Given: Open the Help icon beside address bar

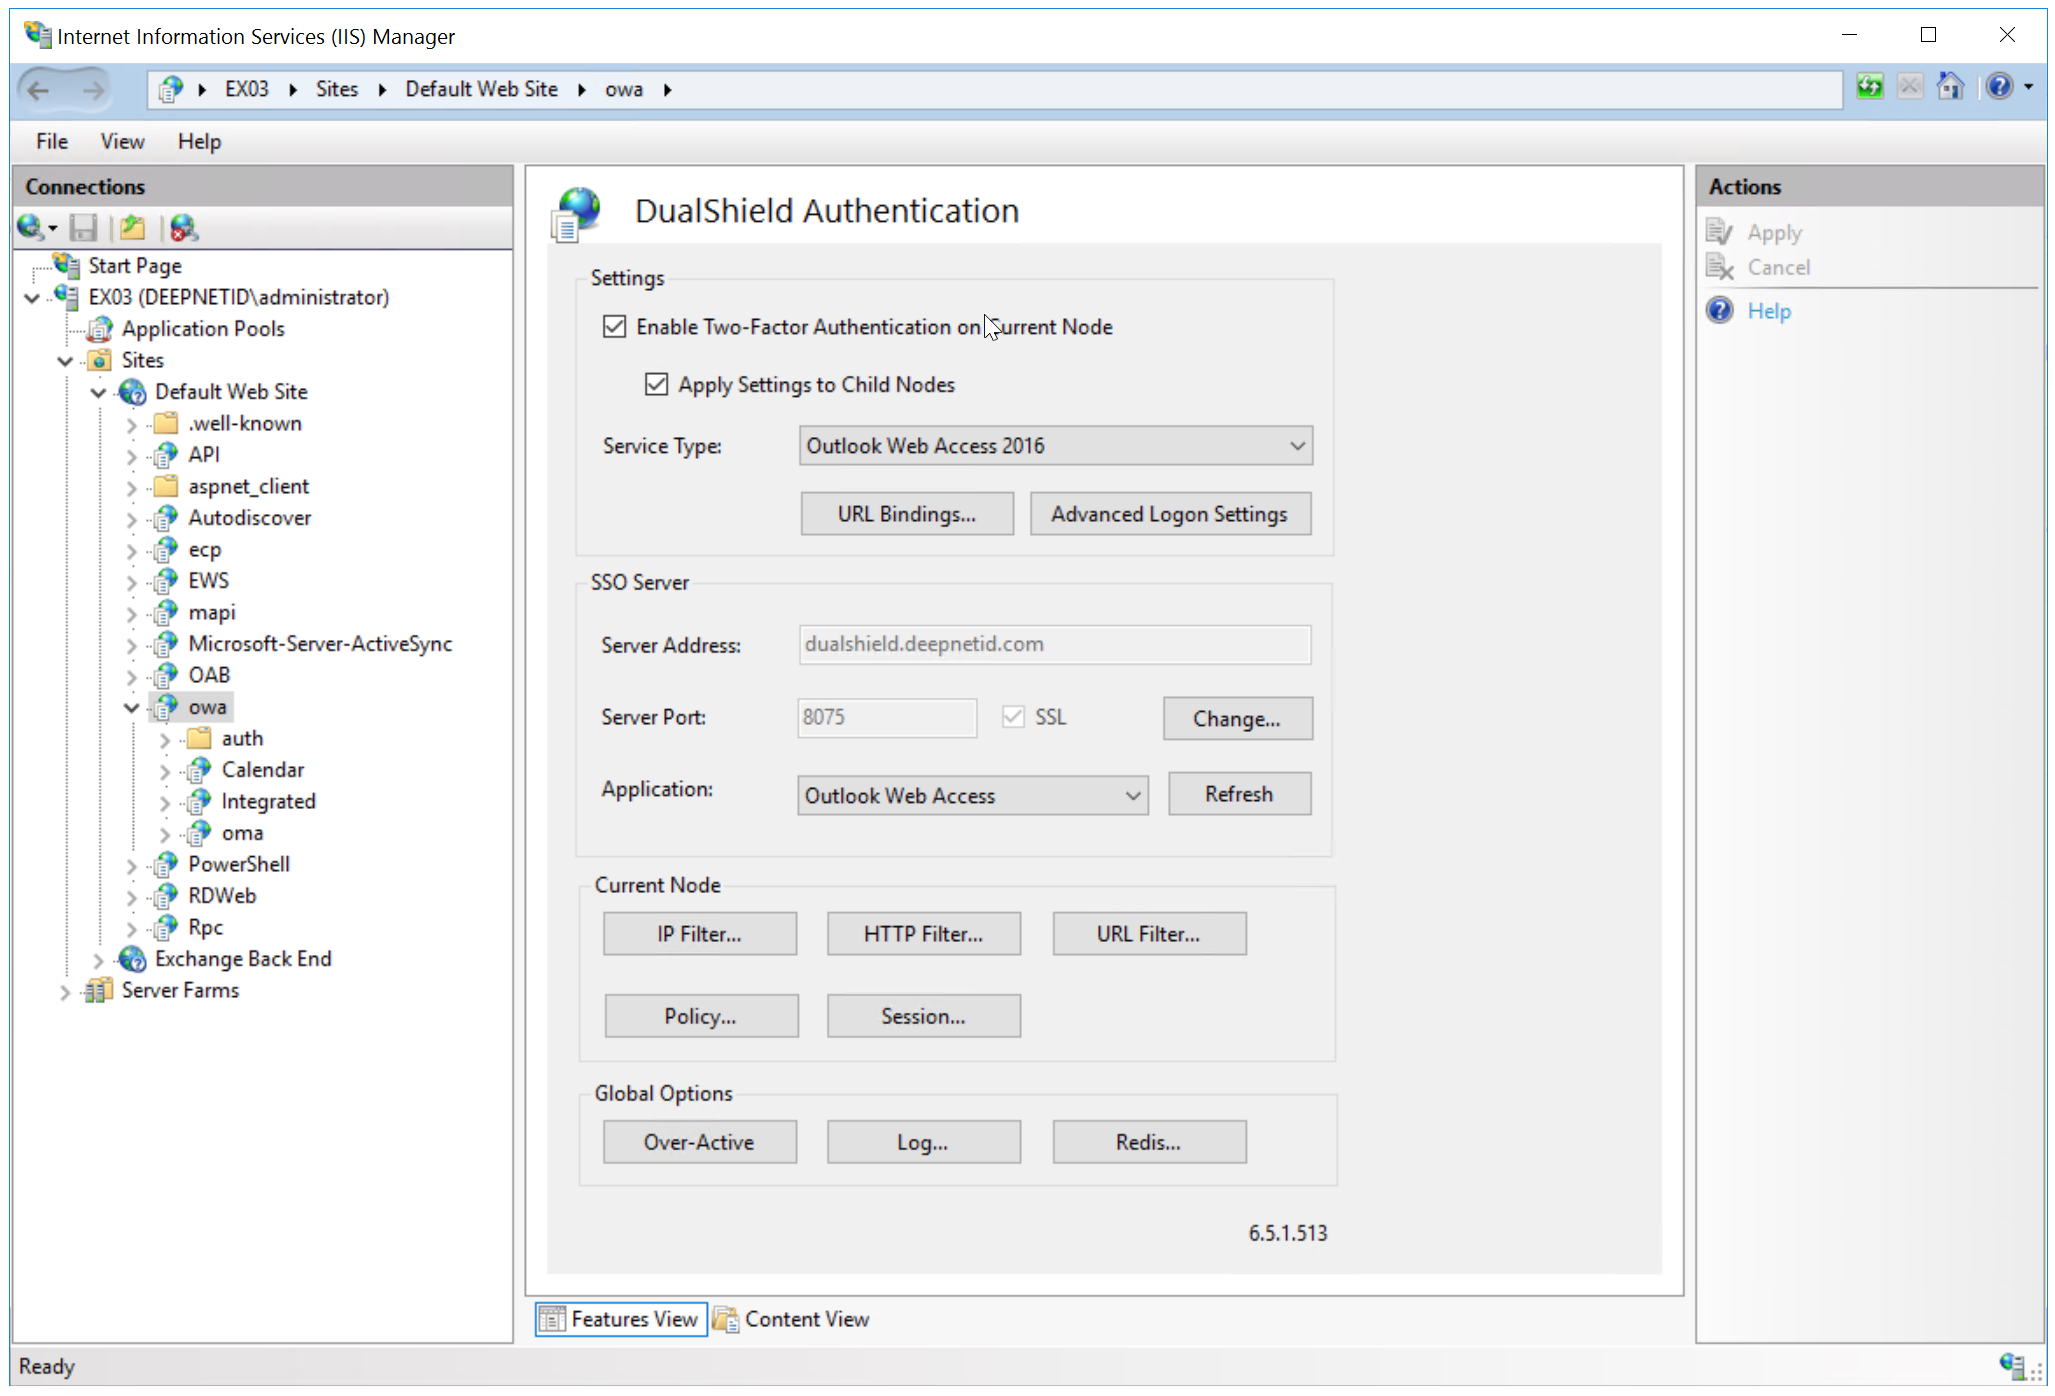Looking at the screenshot, I should click(1999, 88).
